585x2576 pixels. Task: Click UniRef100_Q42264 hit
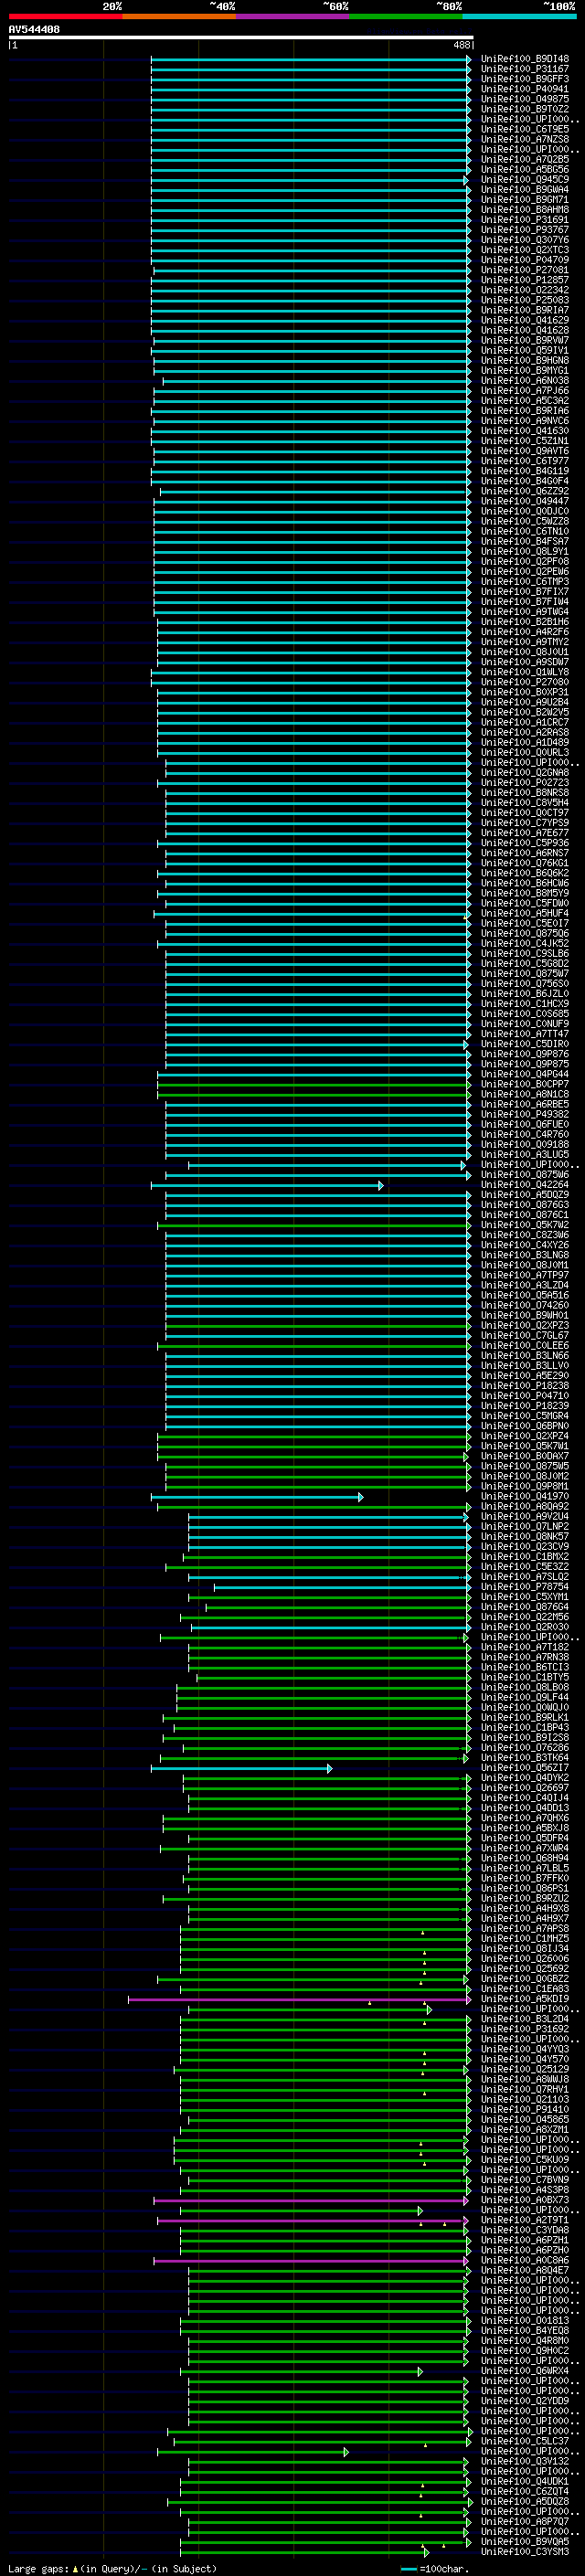point(524,1185)
